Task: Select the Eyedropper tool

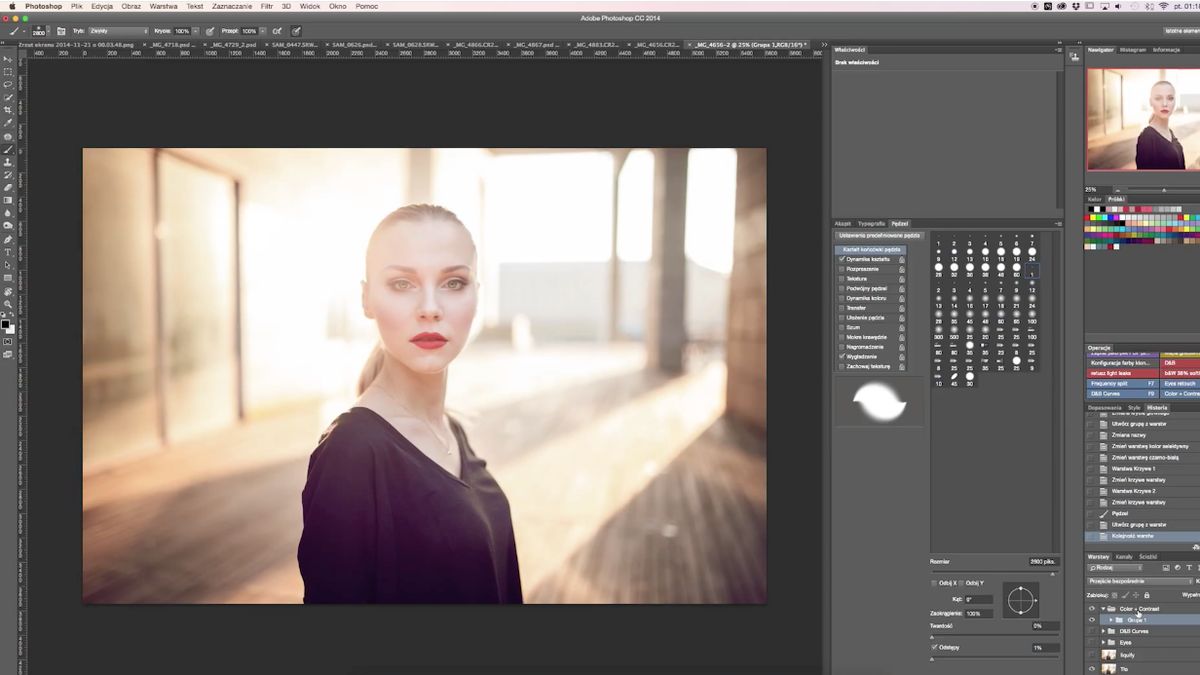Action: pyautogui.click(x=8, y=123)
